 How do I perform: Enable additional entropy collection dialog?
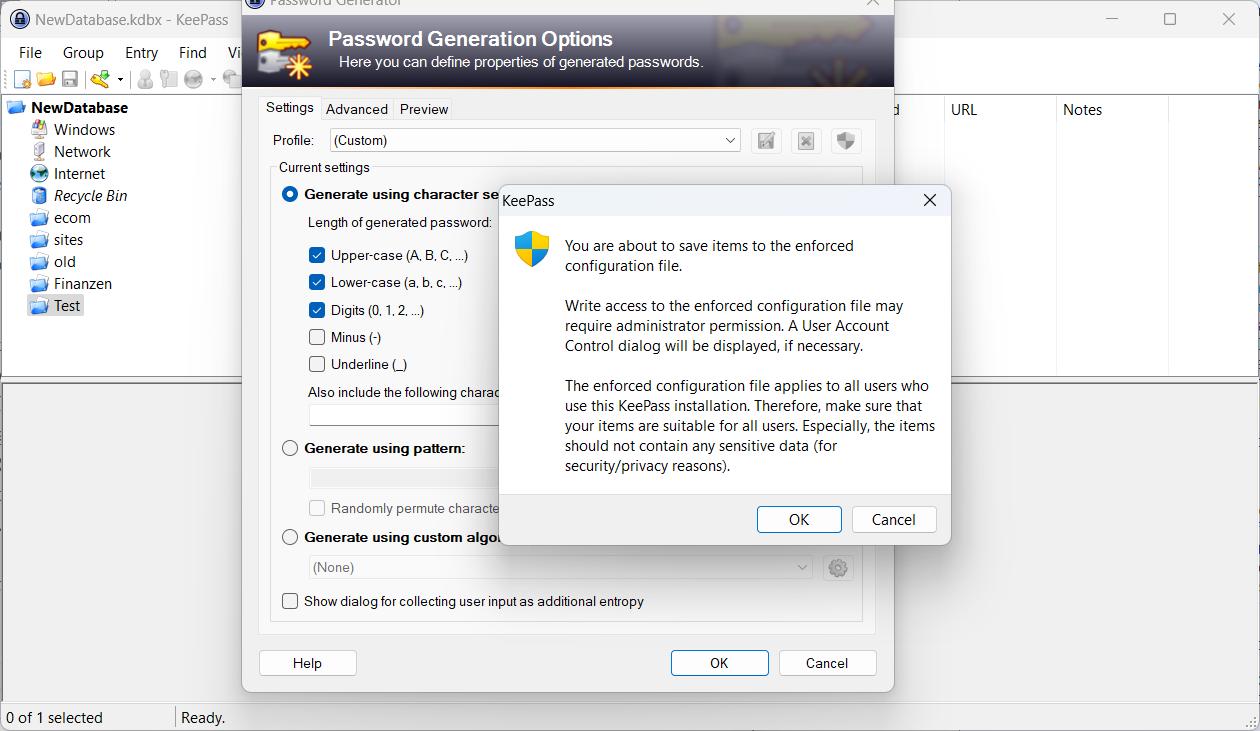coord(290,601)
